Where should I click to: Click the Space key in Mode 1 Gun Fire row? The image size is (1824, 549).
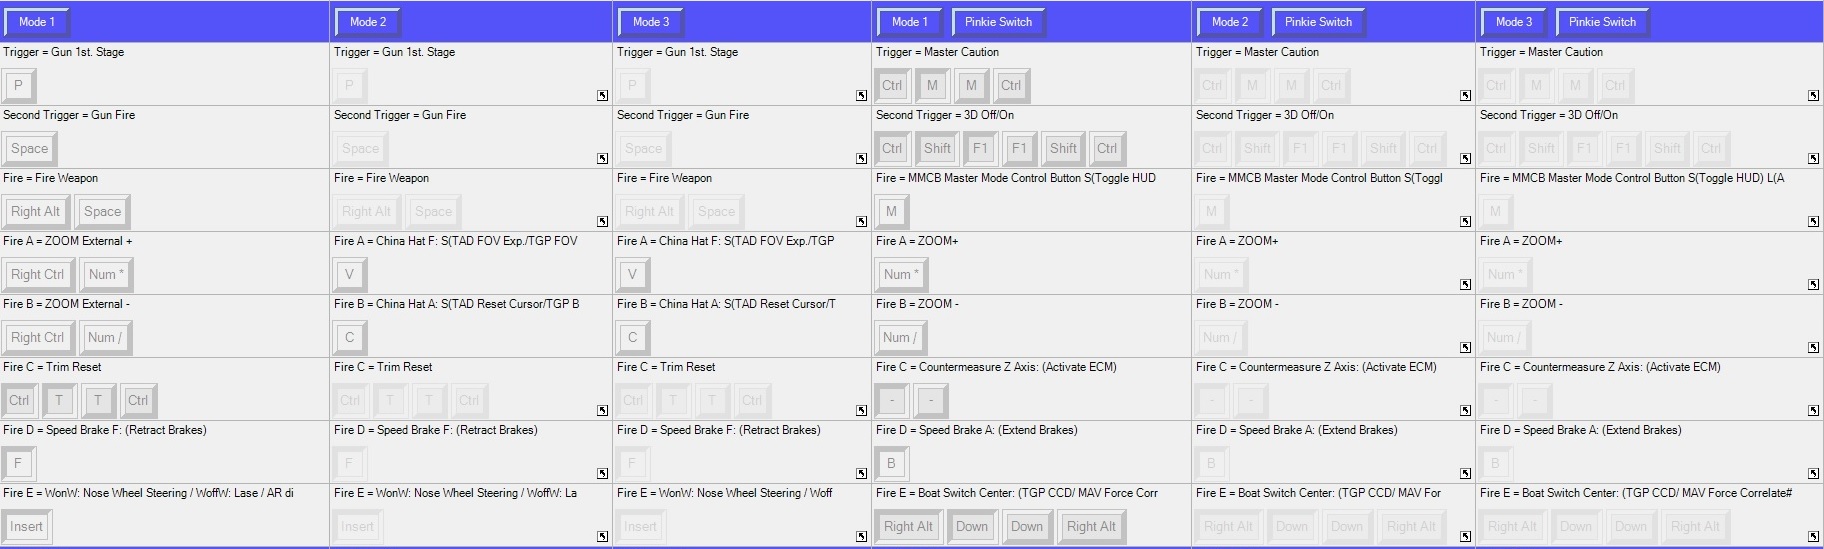(x=29, y=149)
